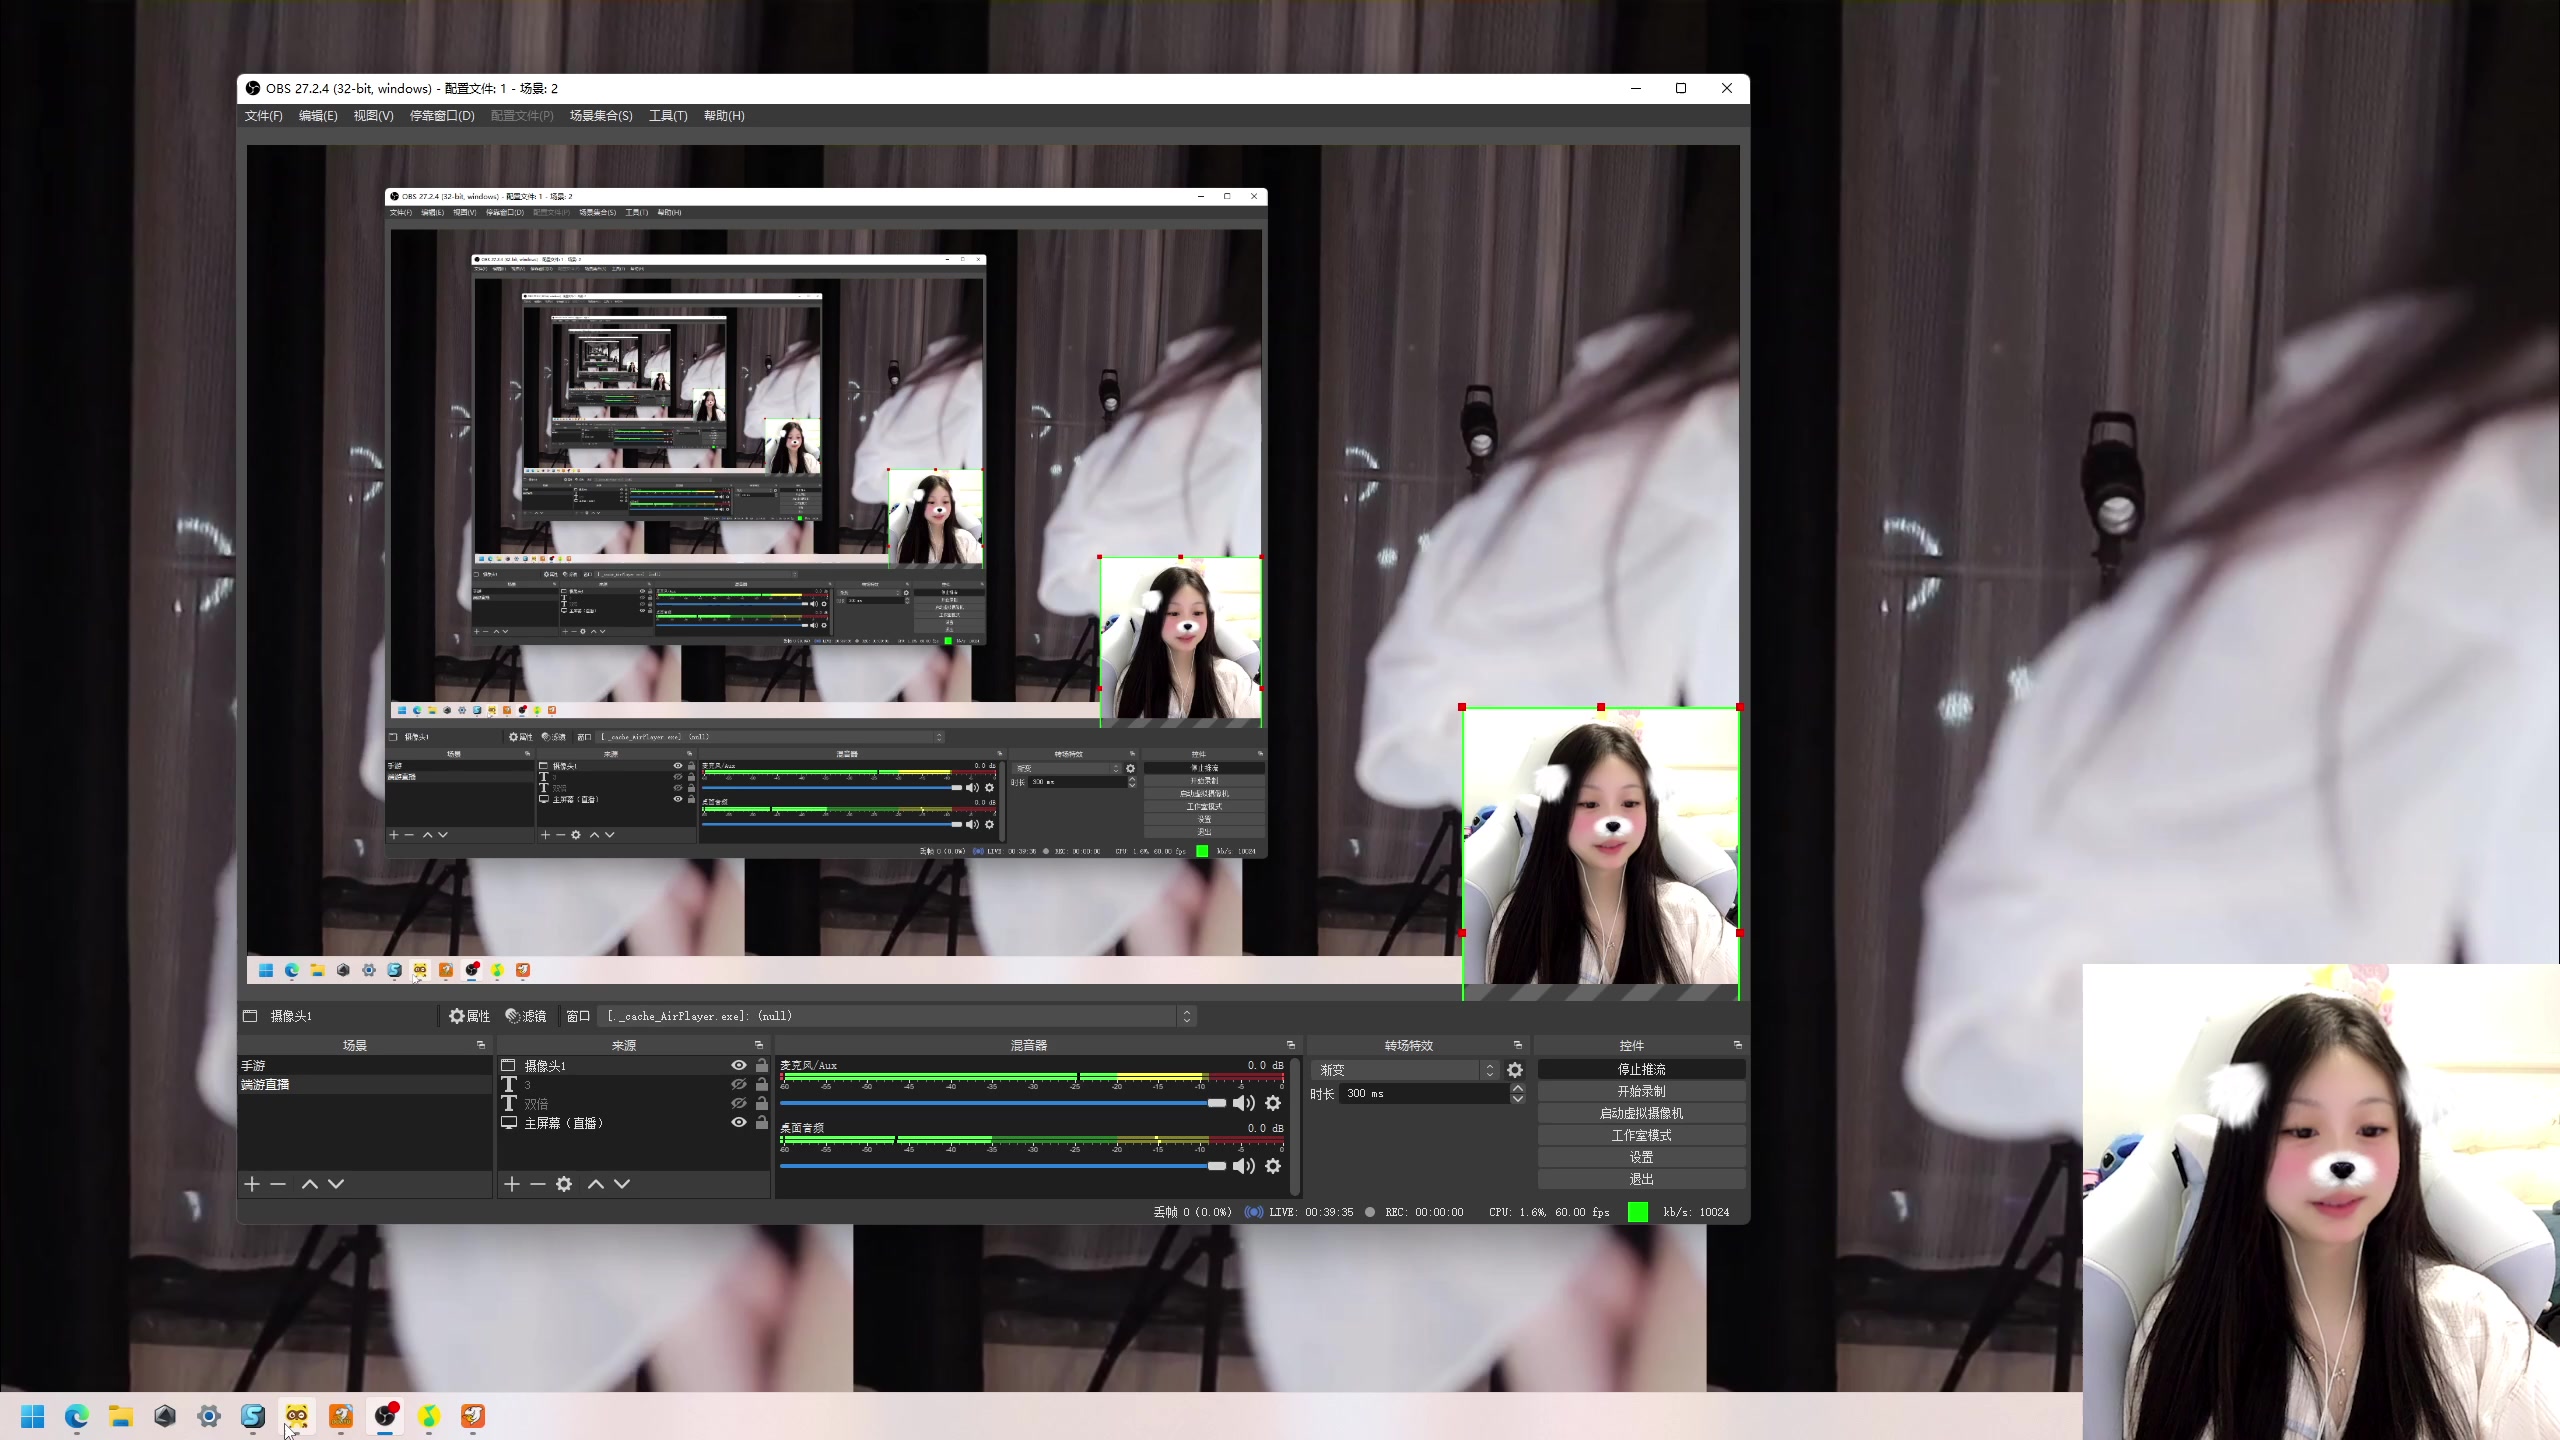
Task: Open the 渐变 transition dropdown
Action: (1404, 1070)
